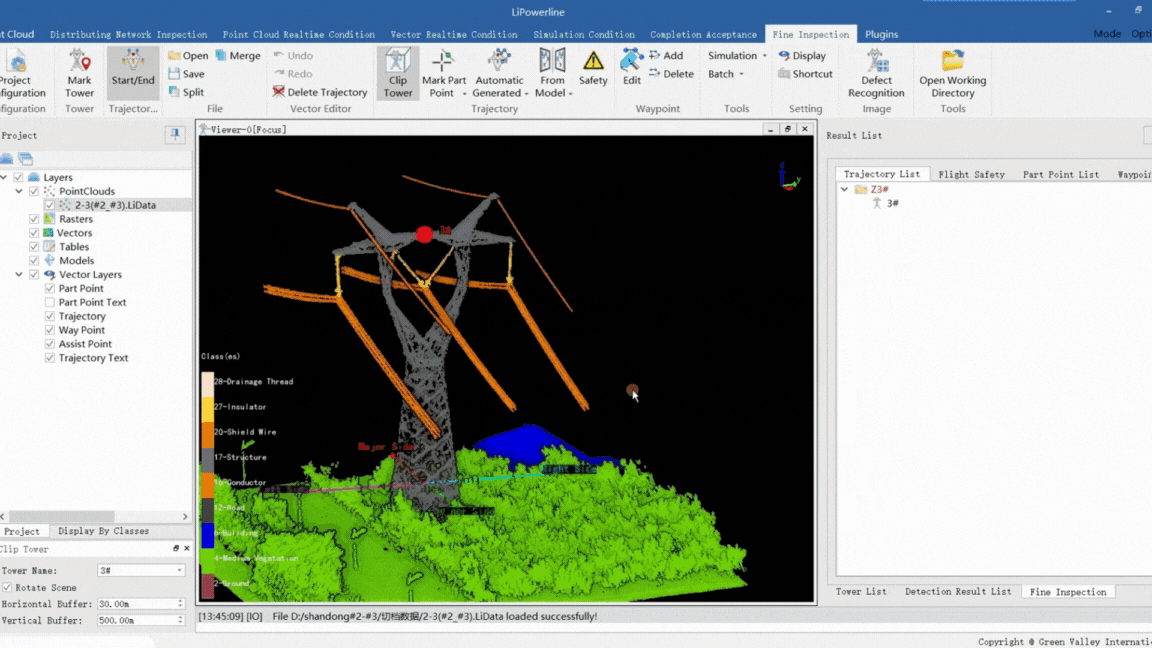Collapse the Vector Layers tree node

[x=19, y=275]
